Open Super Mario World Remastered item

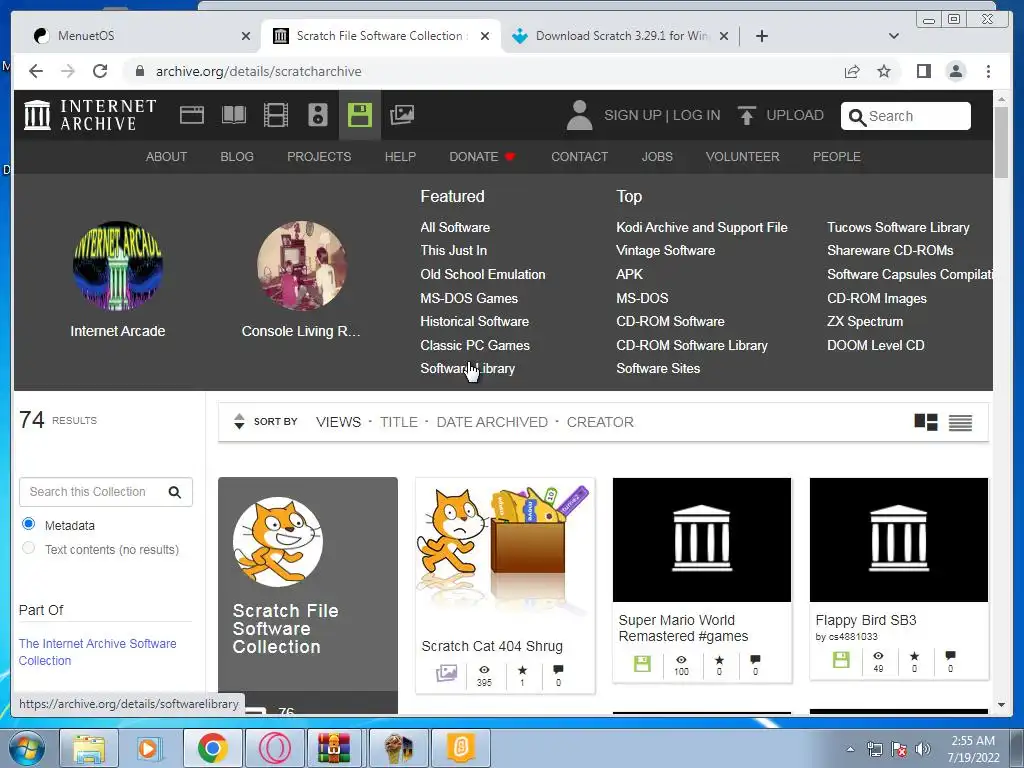tap(702, 580)
